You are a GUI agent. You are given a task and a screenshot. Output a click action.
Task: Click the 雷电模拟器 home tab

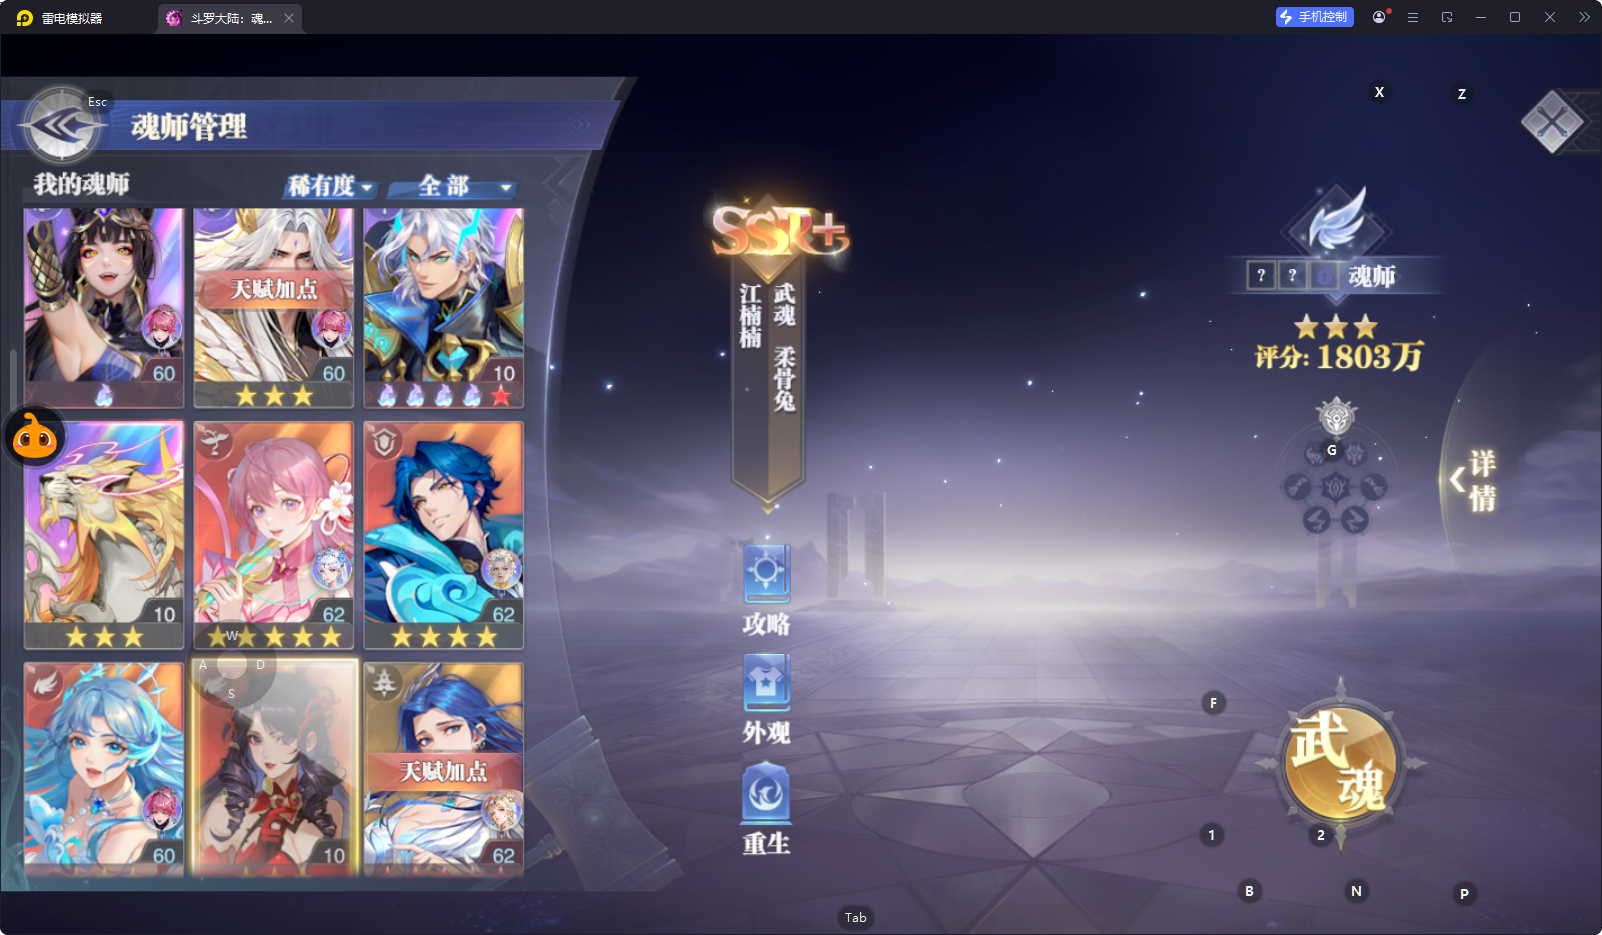[60, 18]
